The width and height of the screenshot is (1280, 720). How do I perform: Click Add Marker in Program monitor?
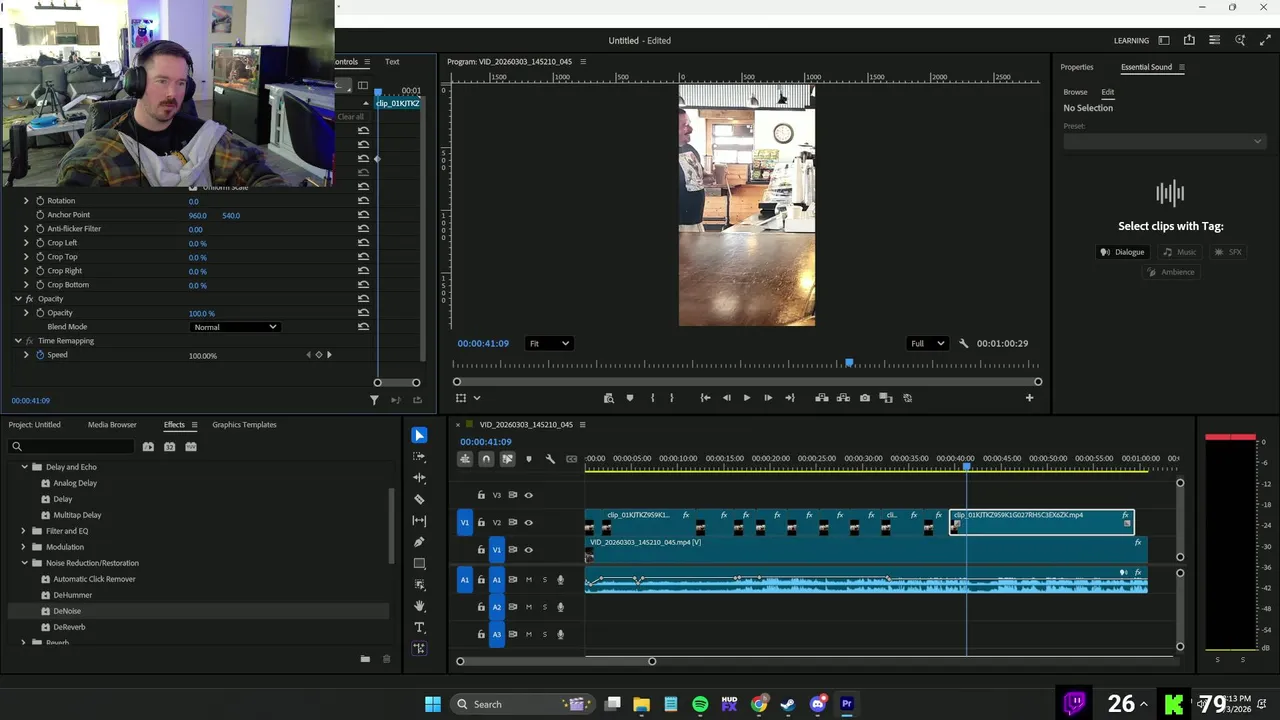(630, 398)
